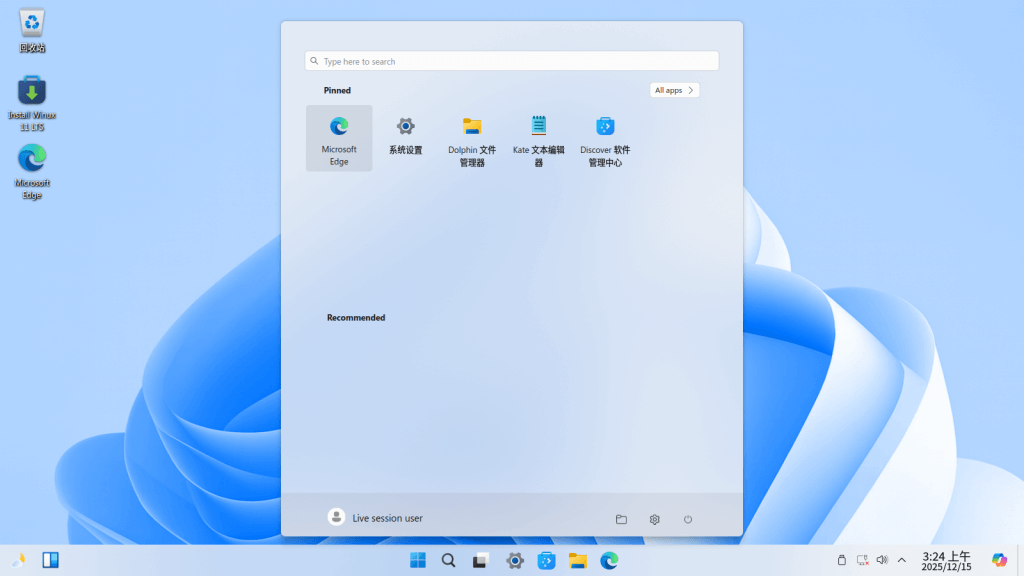1024x576 pixels.
Task: Open Copilot icon on taskbar
Action: click(x=999, y=560)
